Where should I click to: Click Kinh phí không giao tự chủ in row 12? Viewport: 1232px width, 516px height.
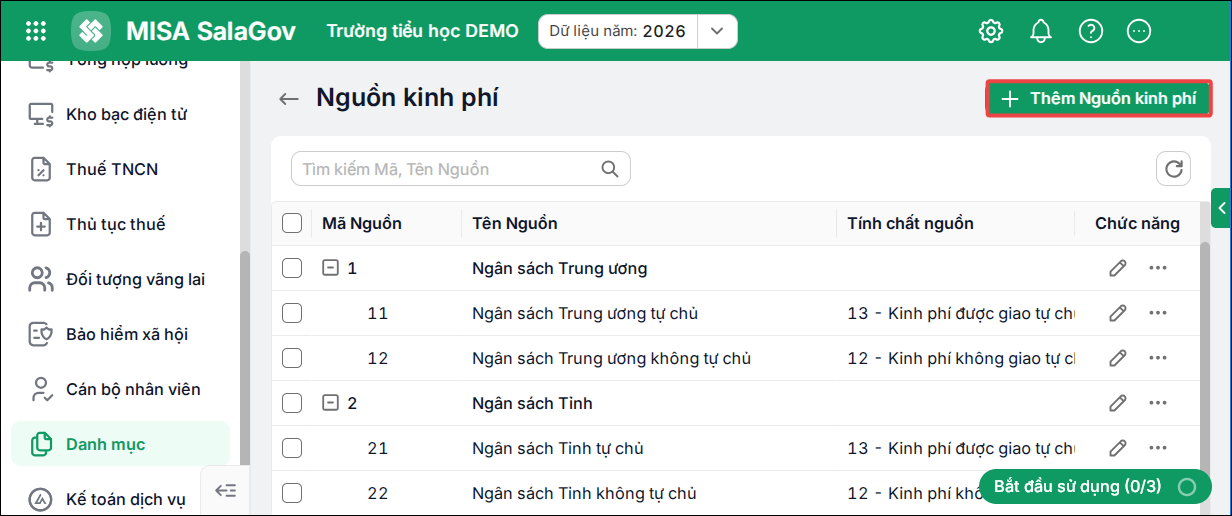961,358
